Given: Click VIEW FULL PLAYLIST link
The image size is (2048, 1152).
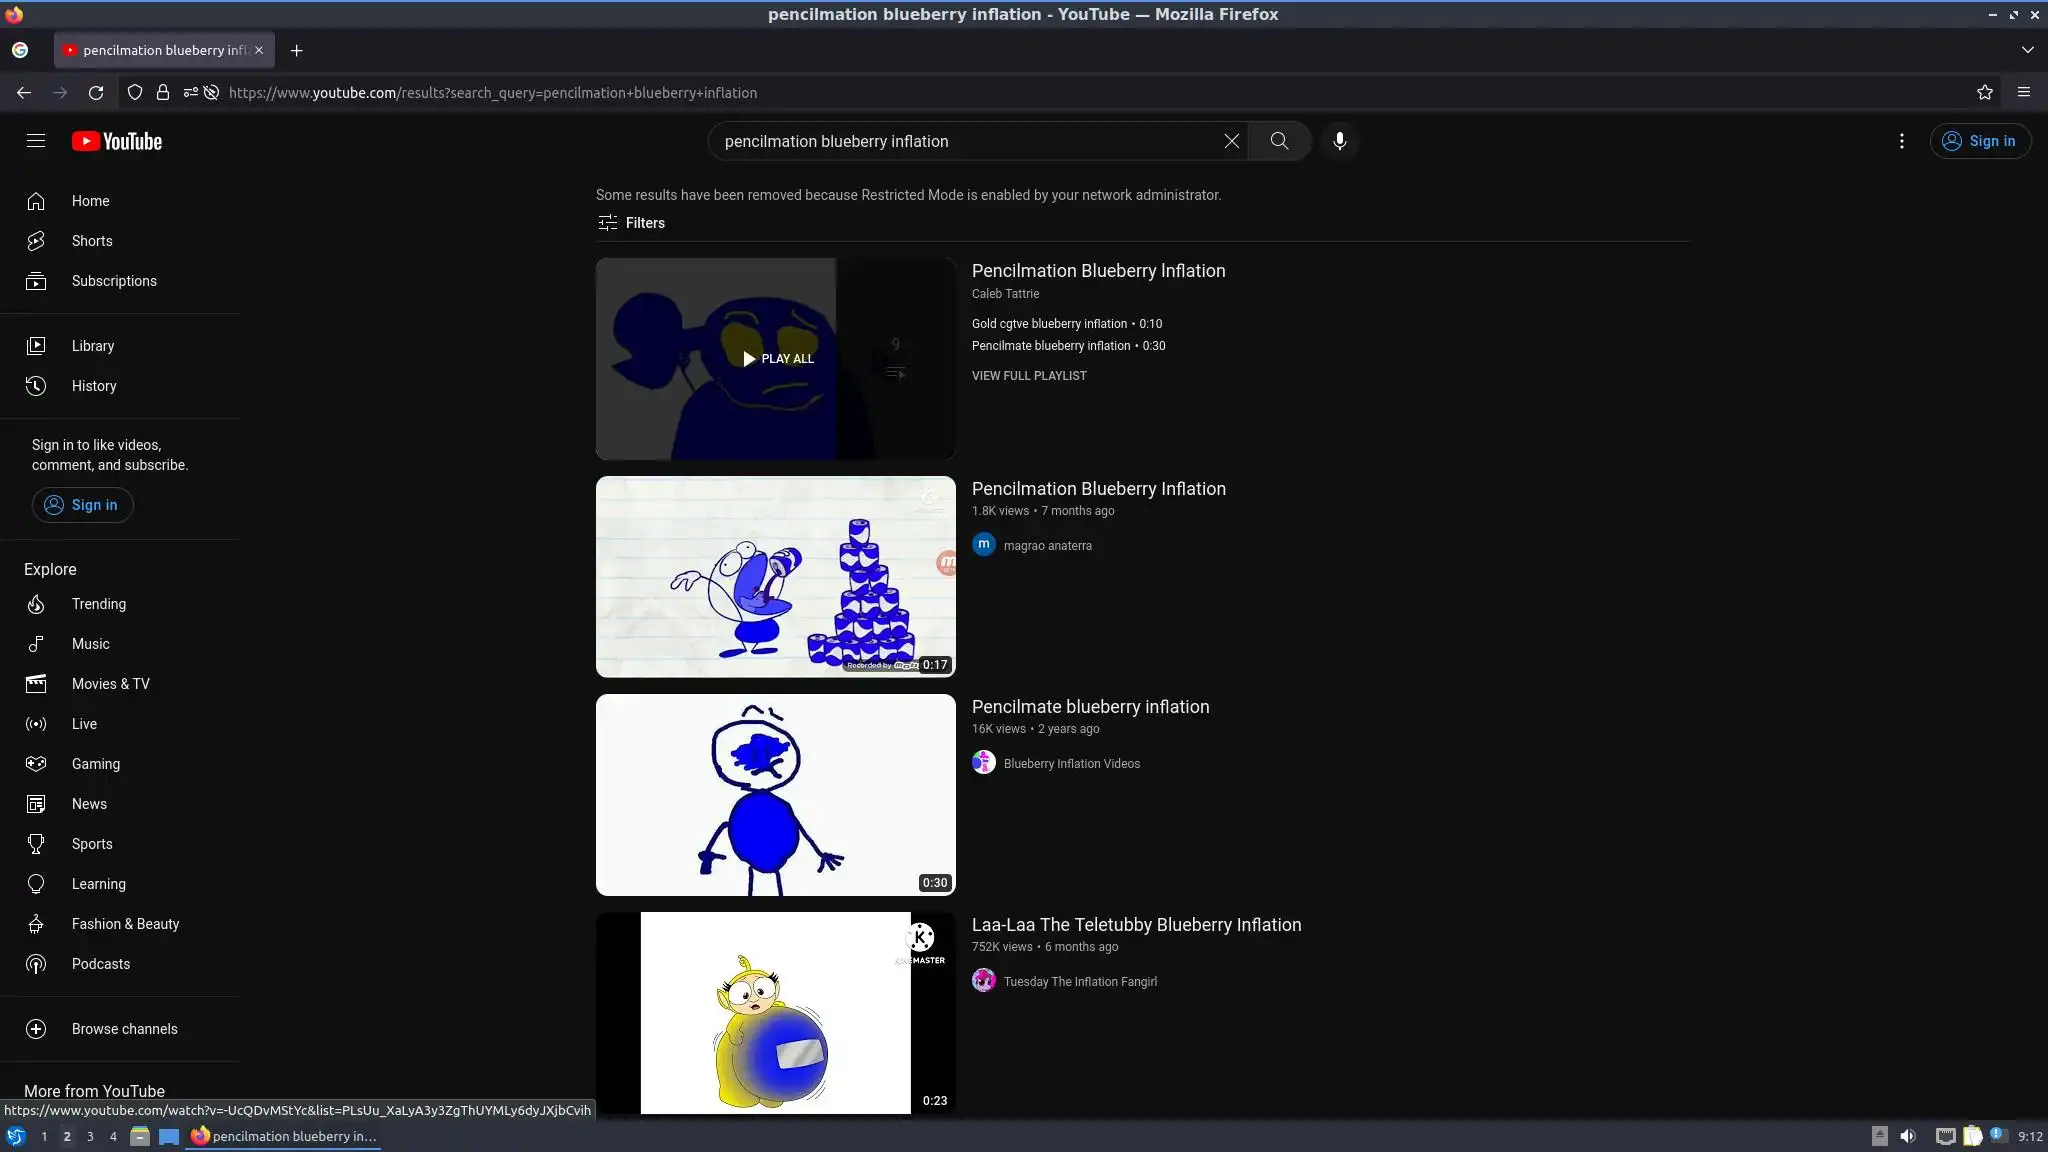Looking at the screenshot, I should click(x=1028, y=376).
